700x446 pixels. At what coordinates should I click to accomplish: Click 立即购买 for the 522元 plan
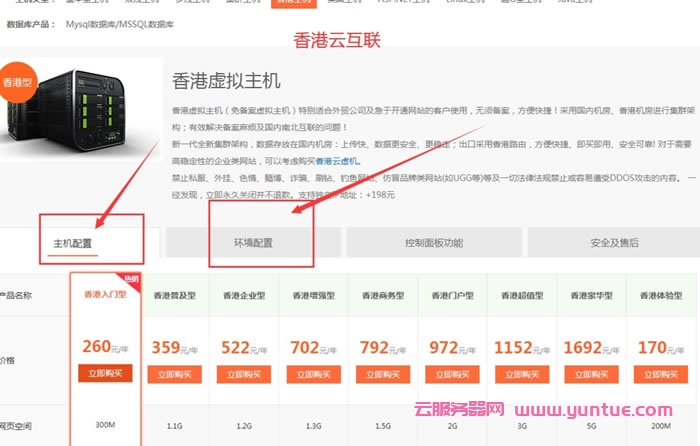(x=249, y=374)
